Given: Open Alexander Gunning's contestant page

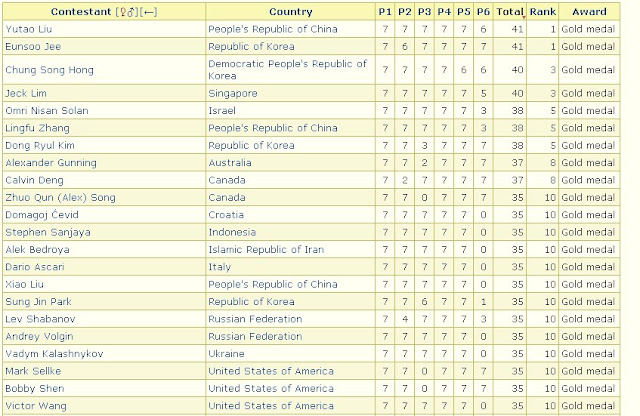Looking at the screenshot, I should tap(51, 163).
